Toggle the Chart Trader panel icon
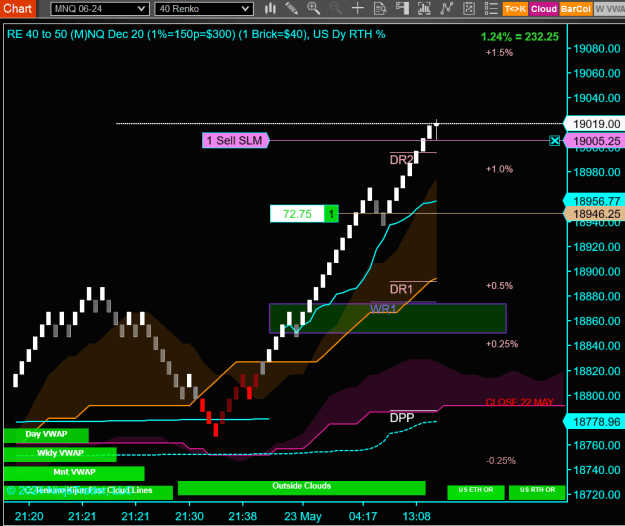This screenshot has width=625, height=526. click(402, 8)
